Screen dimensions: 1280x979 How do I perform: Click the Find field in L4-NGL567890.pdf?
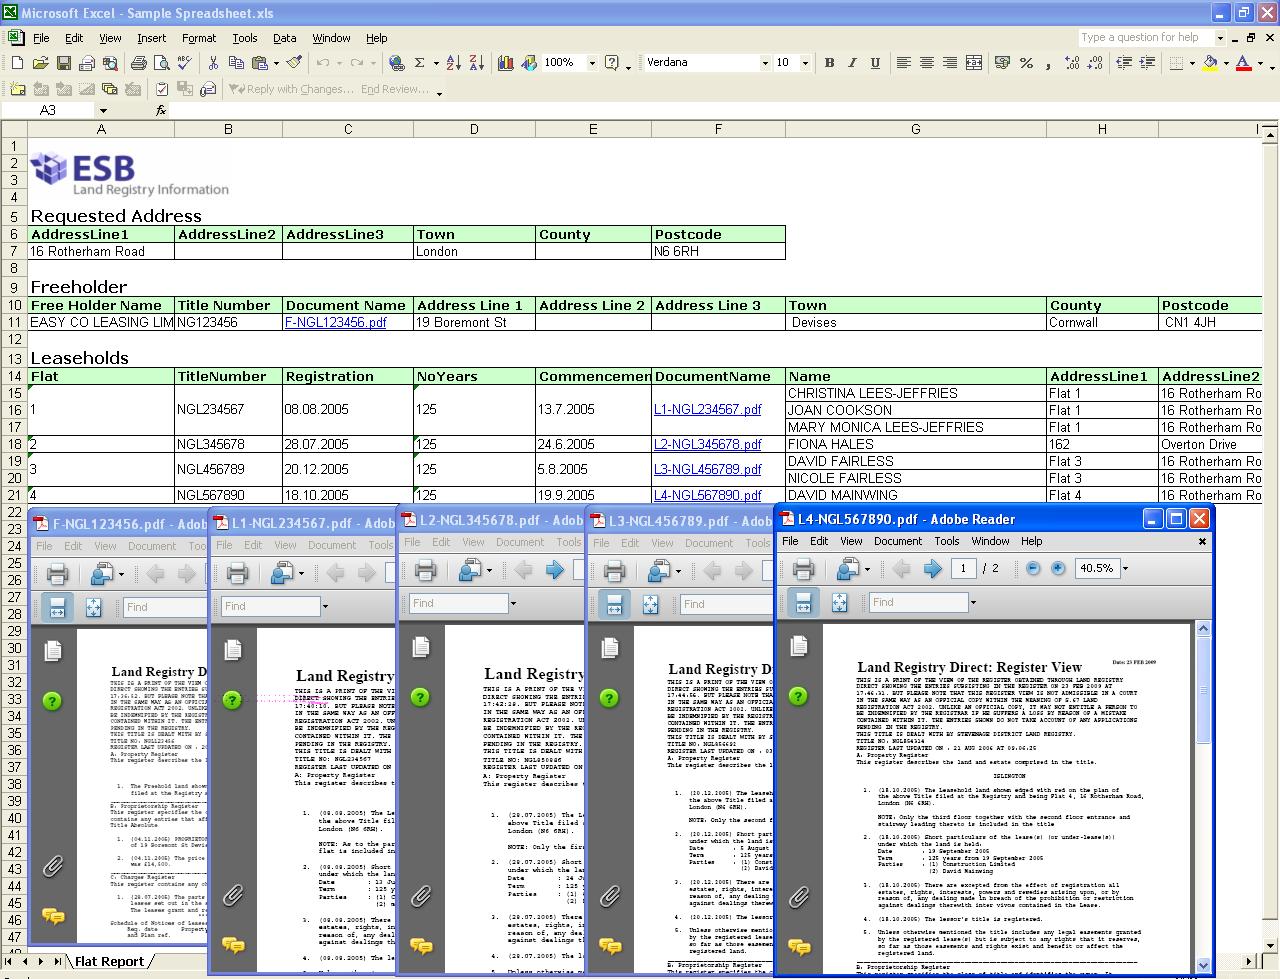917,602
